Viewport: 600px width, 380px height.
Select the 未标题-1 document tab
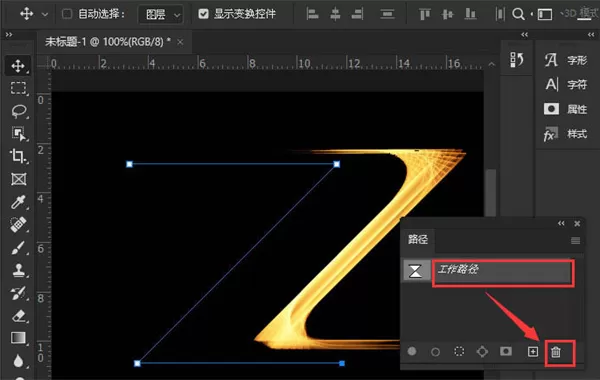[108, 41]
